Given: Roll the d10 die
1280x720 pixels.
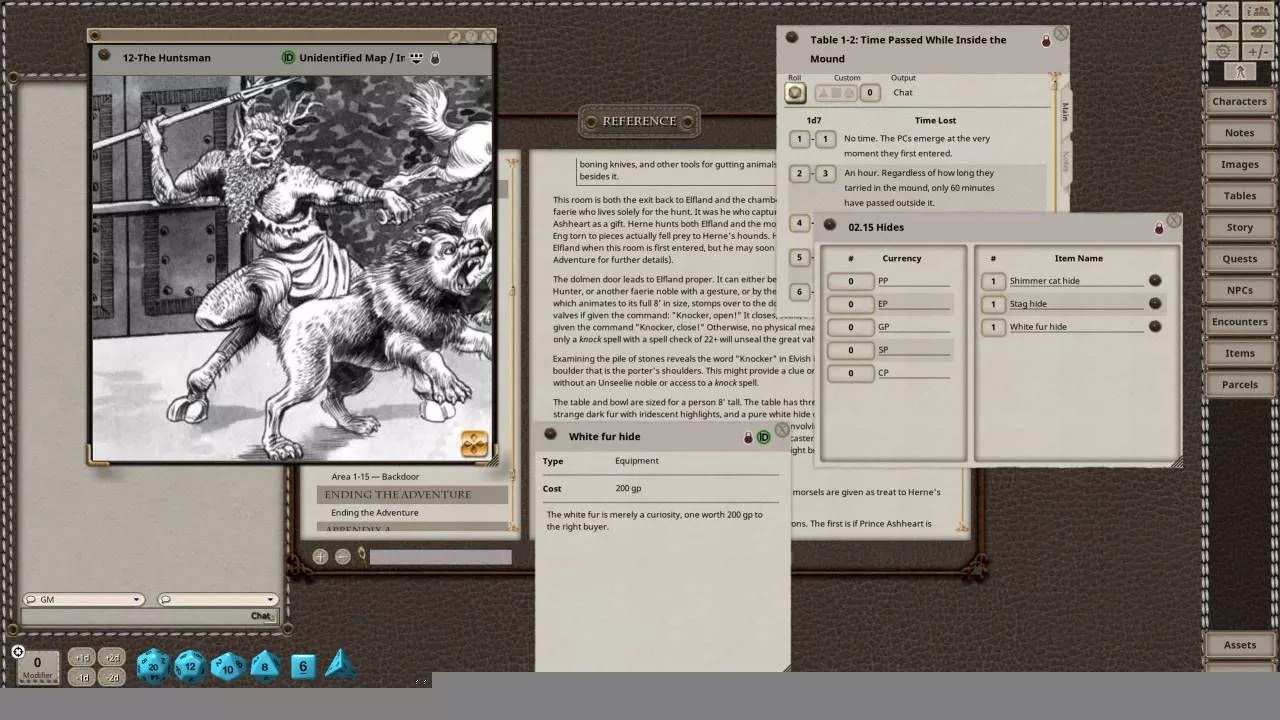Looking at the screenshot, I should coord(228,666).
